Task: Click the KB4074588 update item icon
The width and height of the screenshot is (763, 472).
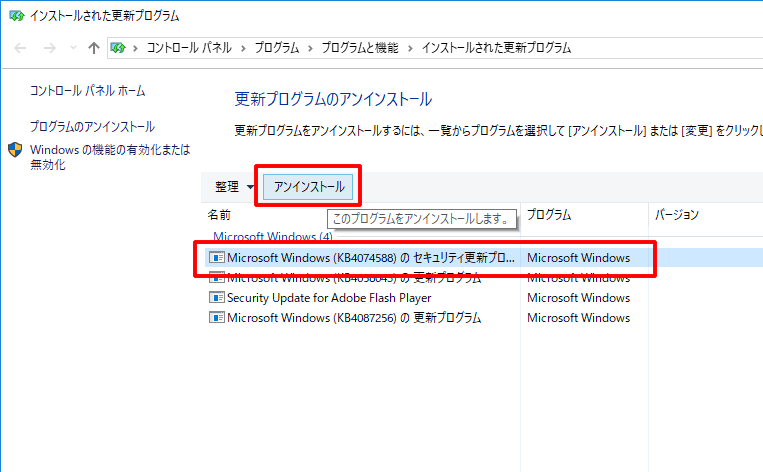Action: click(216, 258)
